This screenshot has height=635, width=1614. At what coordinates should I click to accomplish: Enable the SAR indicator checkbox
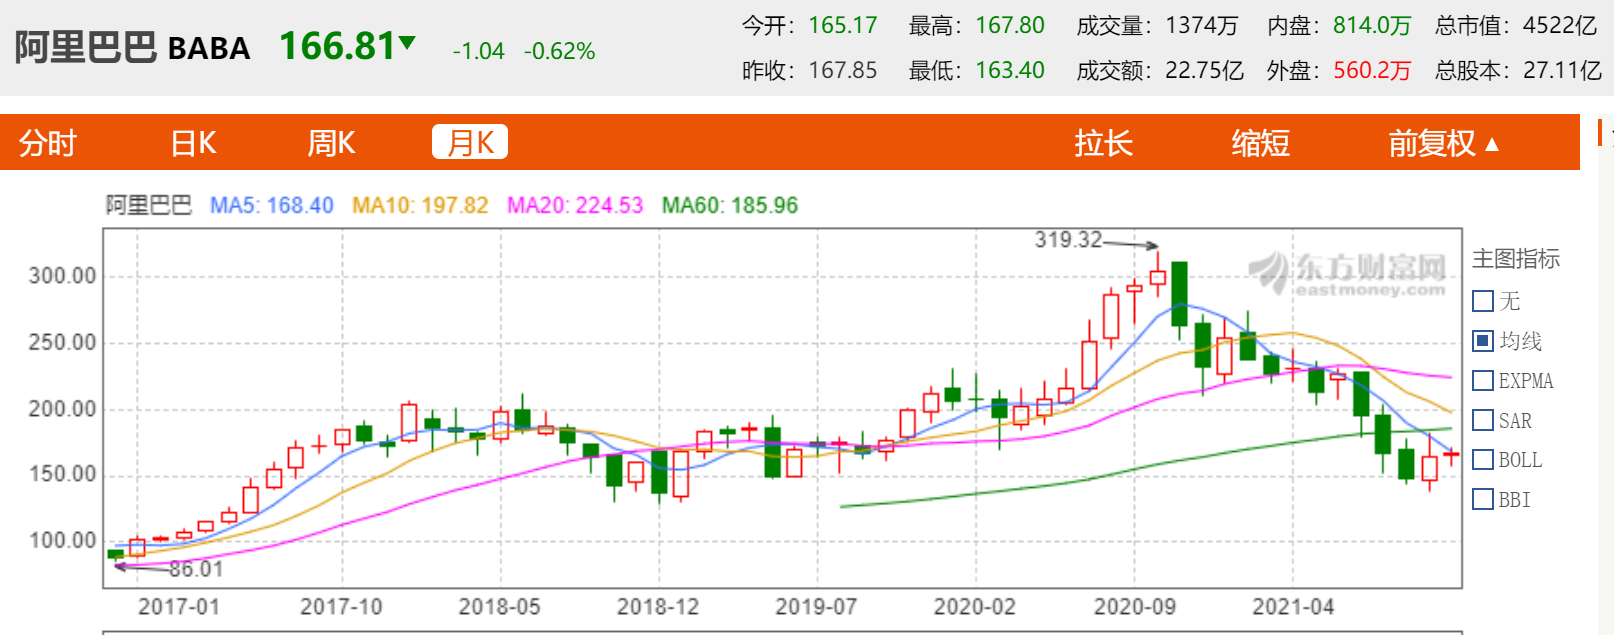click(x=1483, y=420)
